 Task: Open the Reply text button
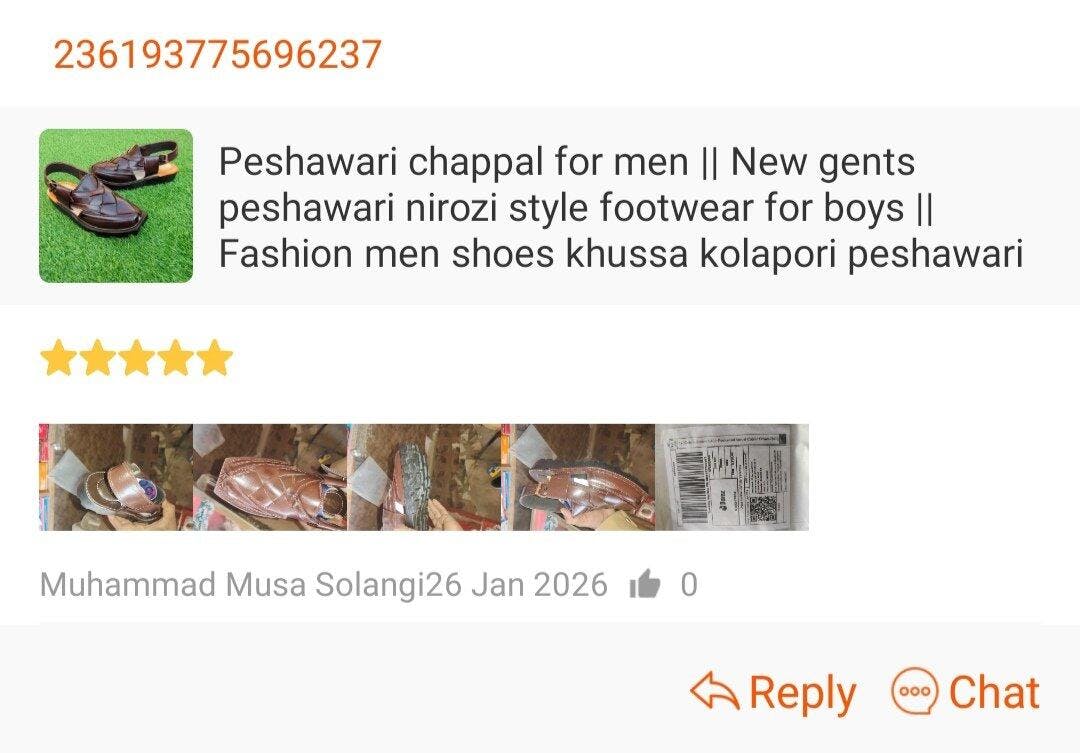point(802,692)
